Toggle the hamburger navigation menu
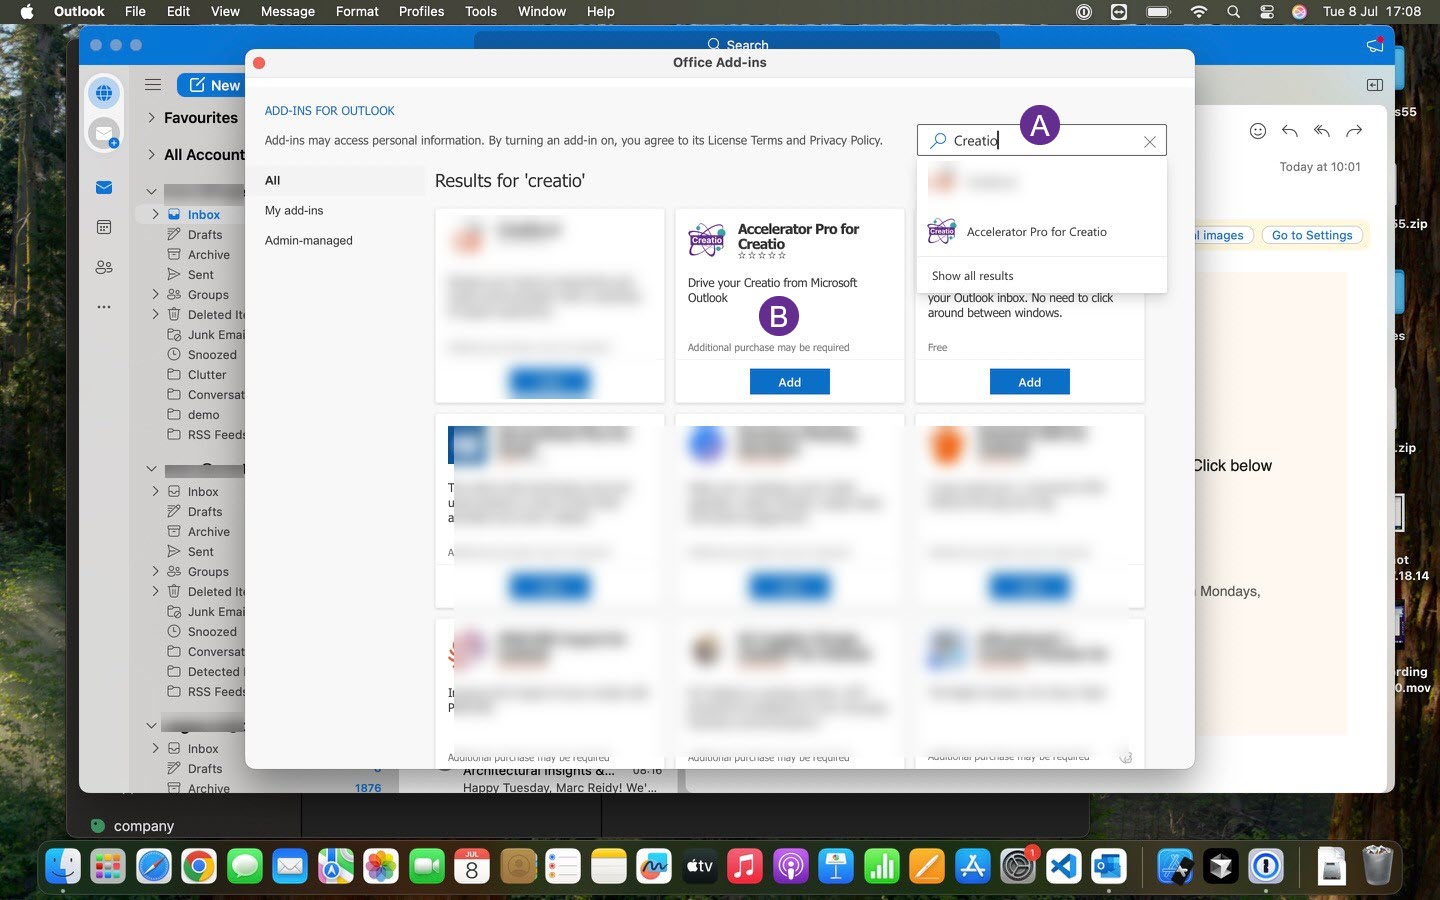The image size is (1440, 900). coord(153,85)
